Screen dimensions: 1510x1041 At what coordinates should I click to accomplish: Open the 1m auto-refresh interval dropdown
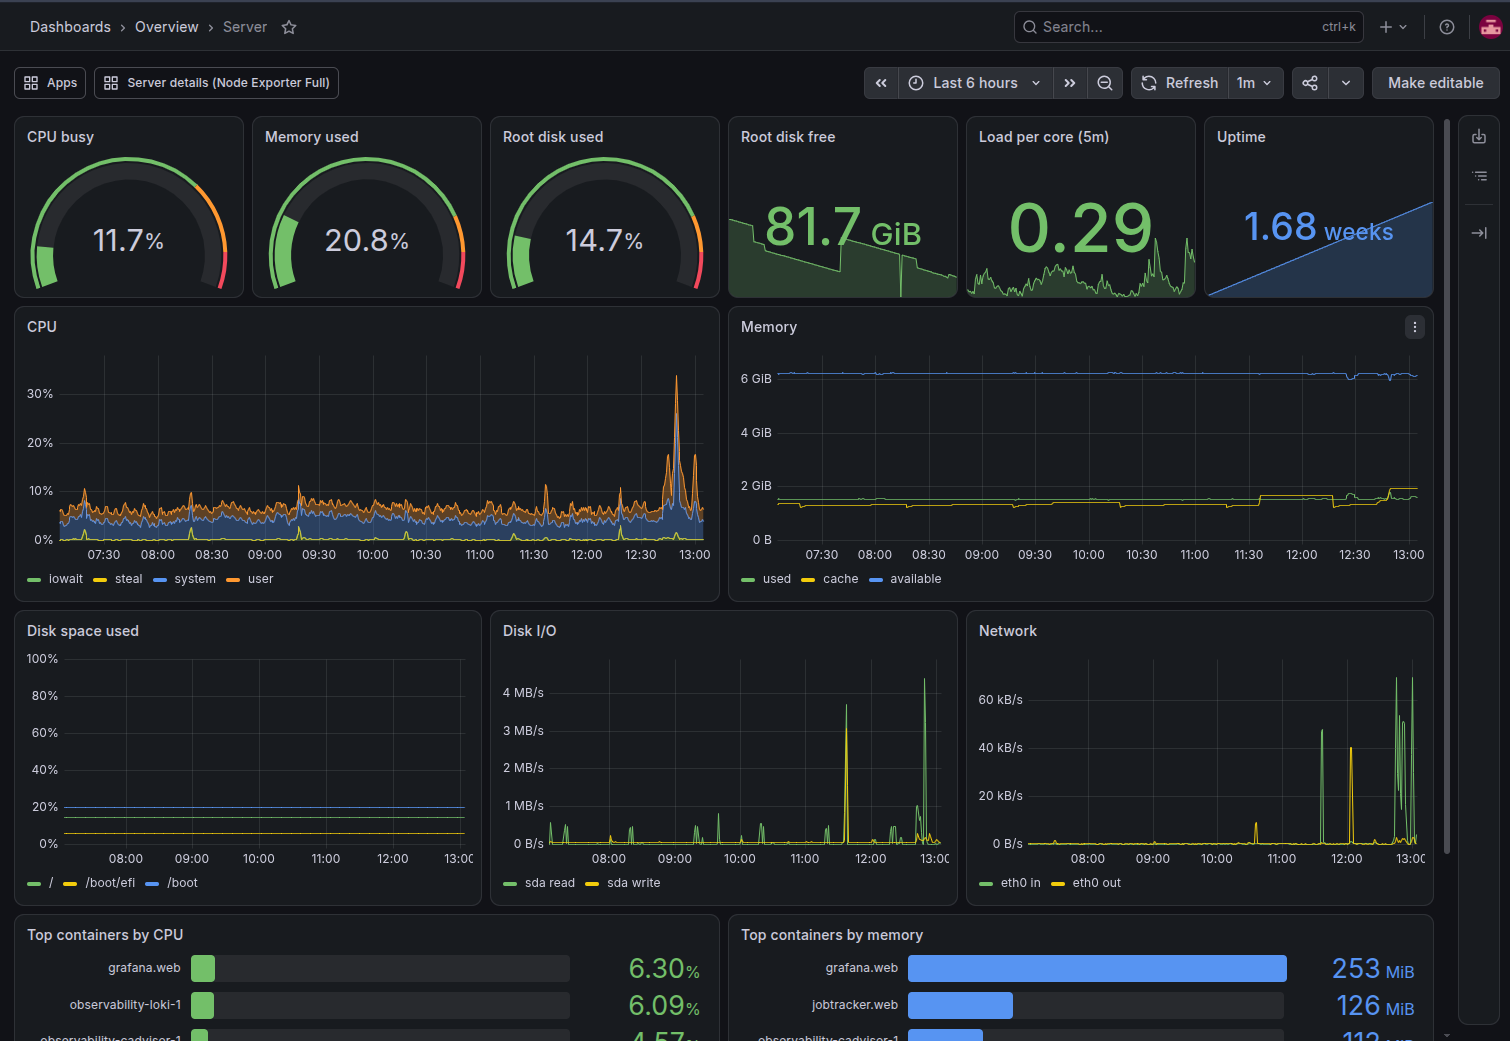(1254, 83)
